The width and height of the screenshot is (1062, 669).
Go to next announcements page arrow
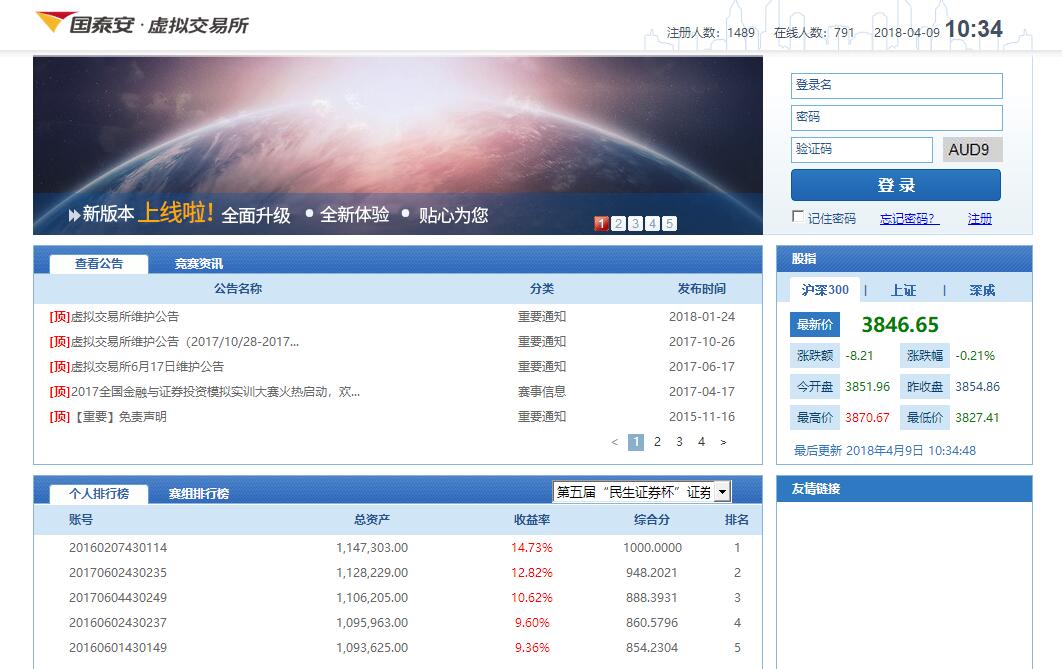(x=723, y=442)
